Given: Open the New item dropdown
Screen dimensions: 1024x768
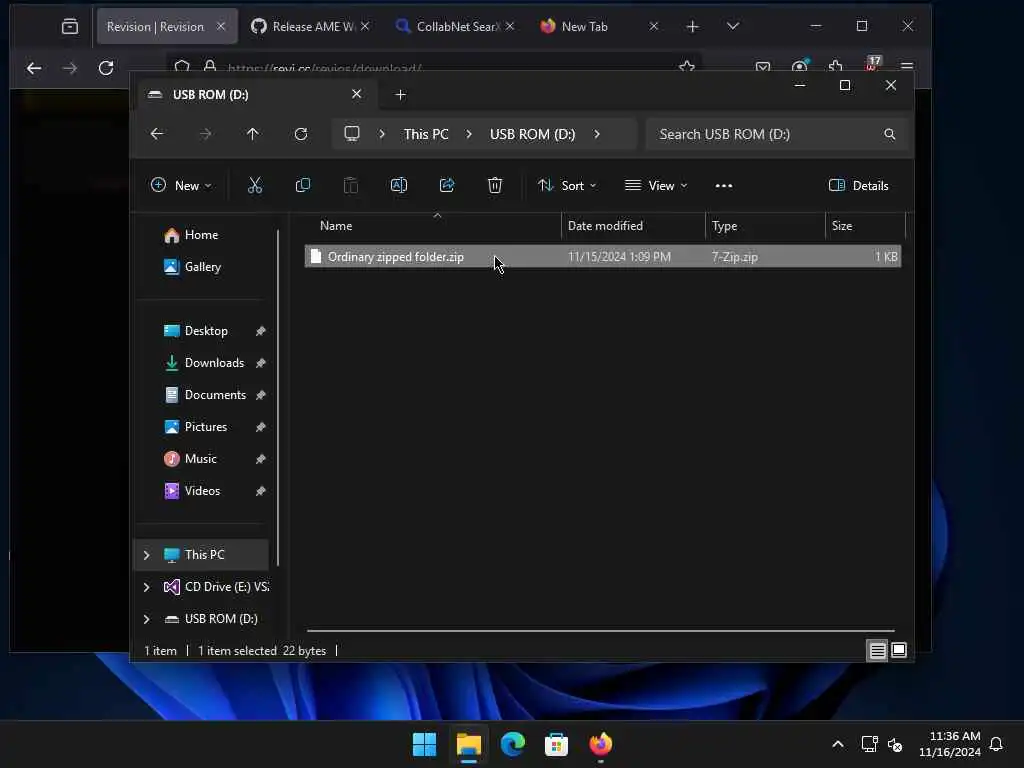Looking at the screenshot, I should [x=181, y=185].
